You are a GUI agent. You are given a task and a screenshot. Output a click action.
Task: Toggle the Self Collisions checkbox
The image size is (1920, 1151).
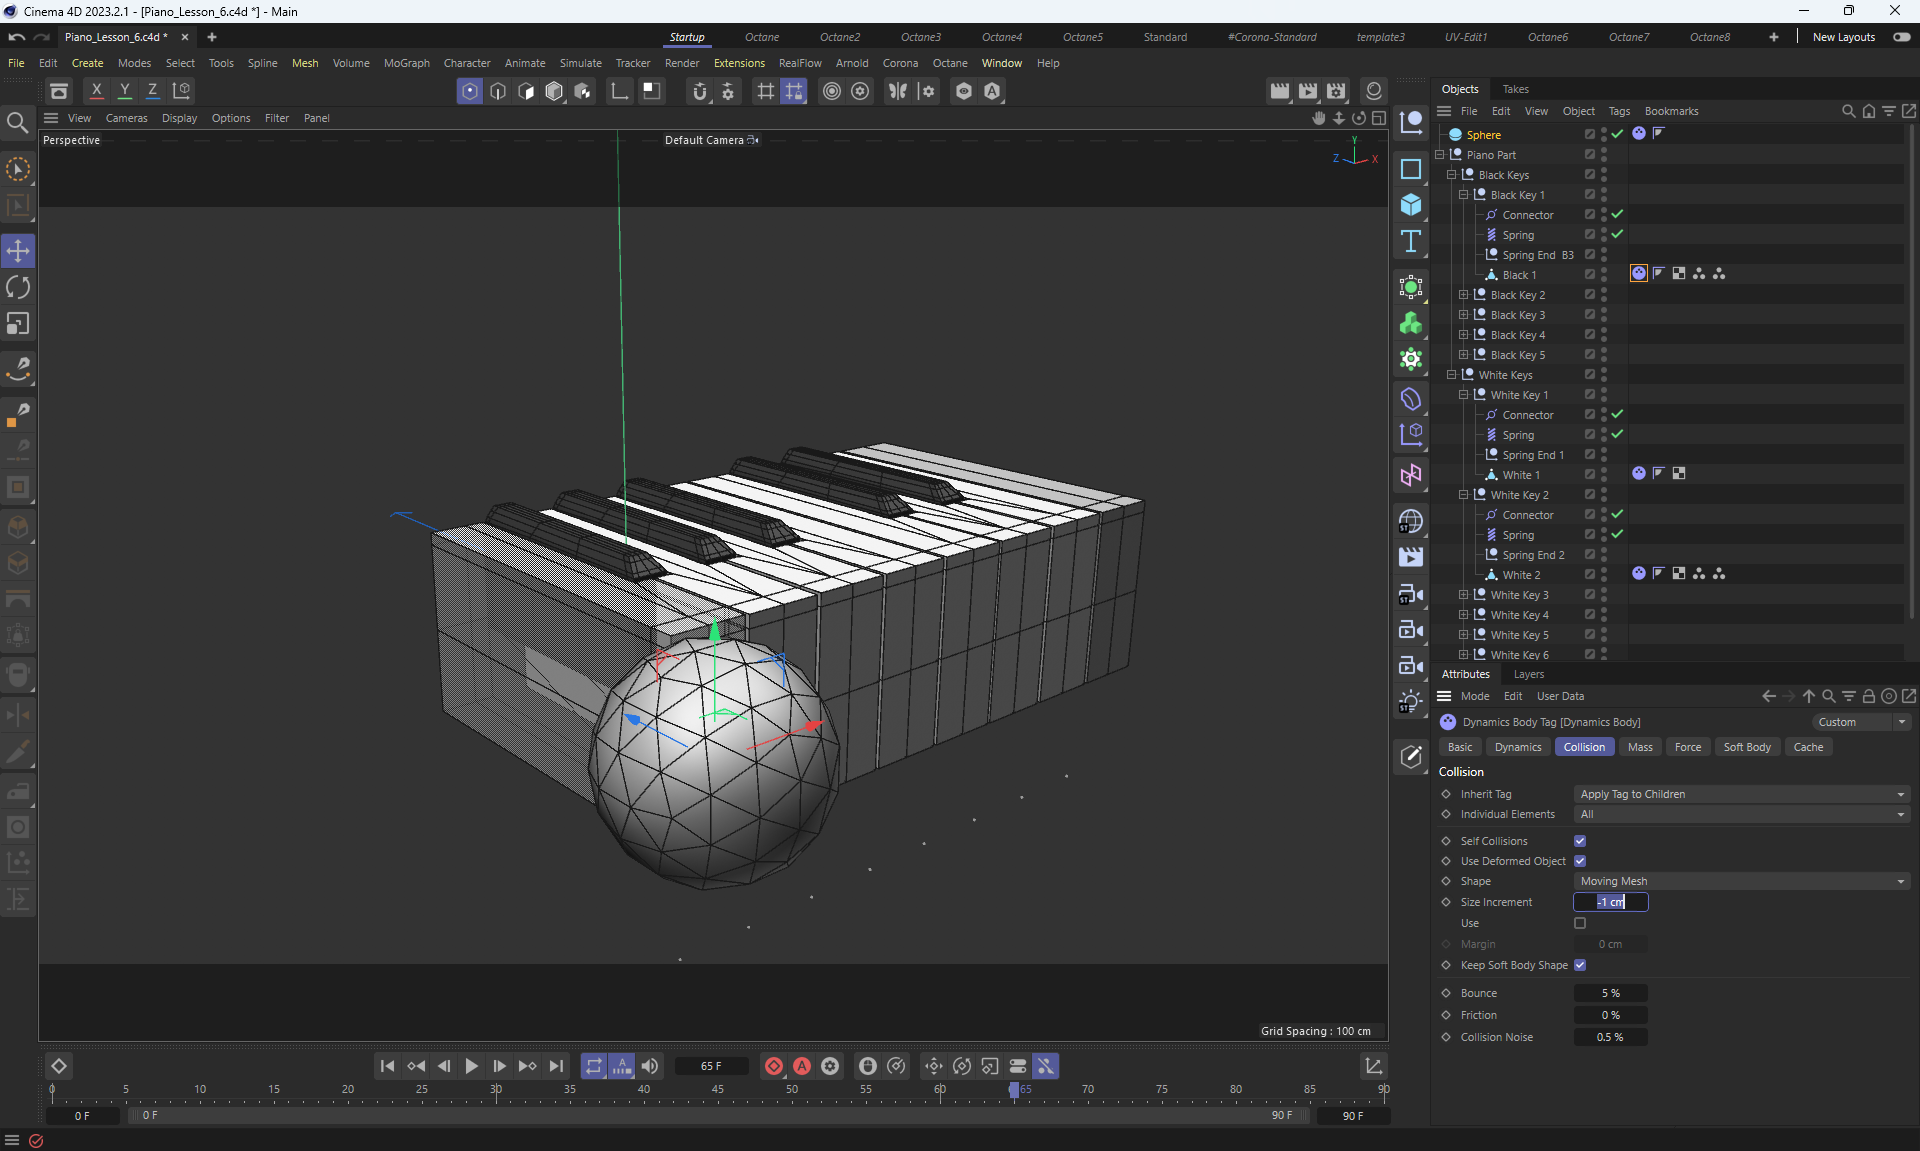(x=1580, y=841)
